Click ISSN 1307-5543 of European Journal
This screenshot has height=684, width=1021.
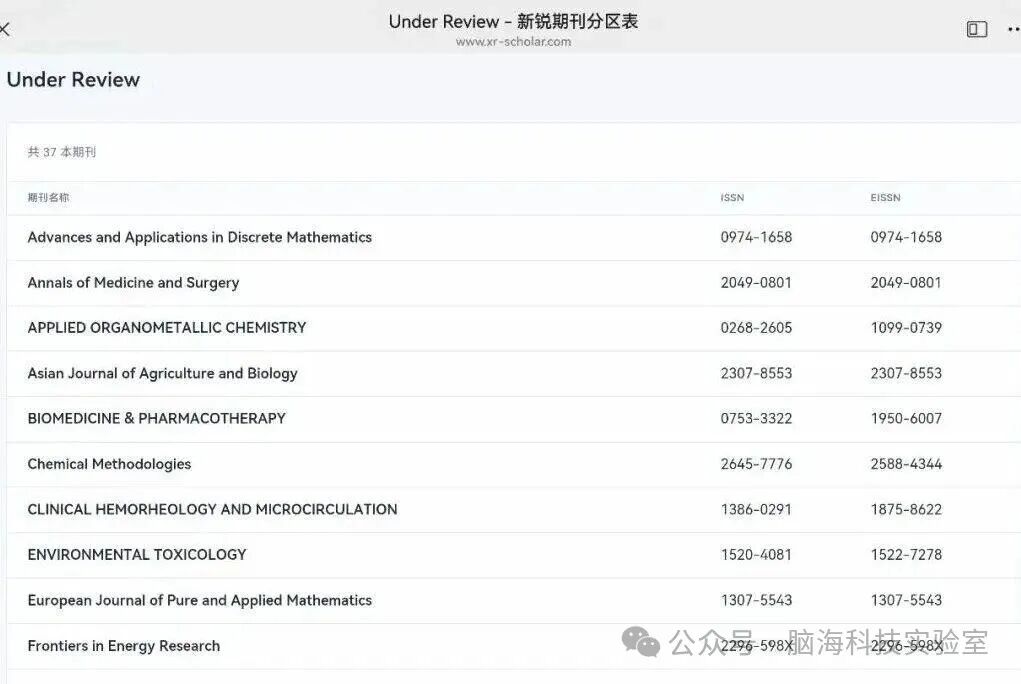click(x=756, y=600)
